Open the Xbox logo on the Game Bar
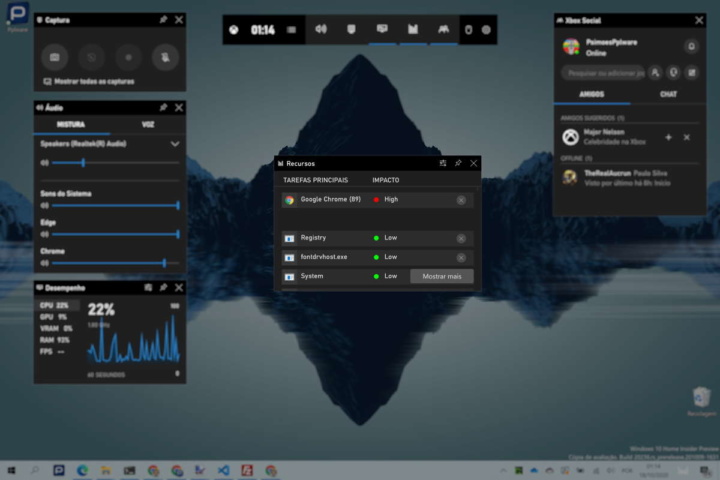 point(233,30)
